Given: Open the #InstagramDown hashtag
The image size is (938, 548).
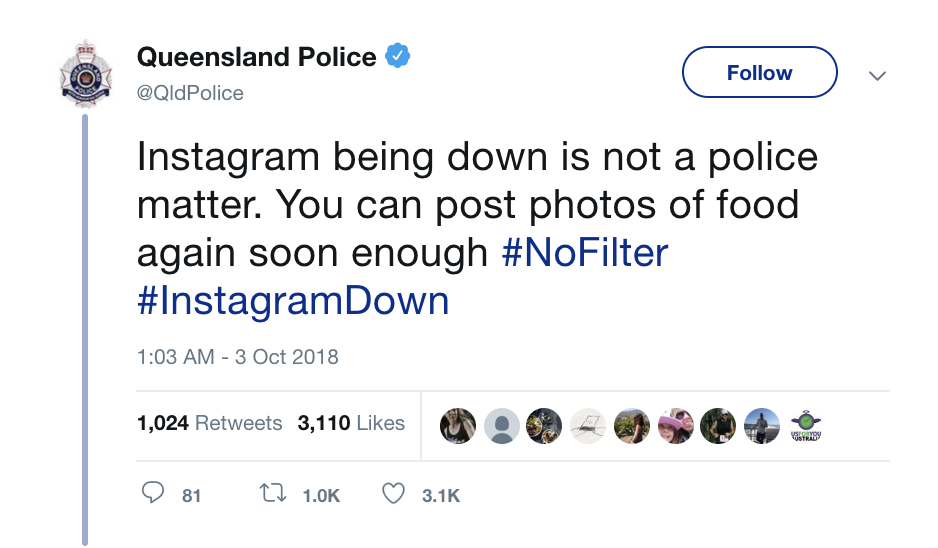Looking at the screenshot, I should [293, 301].
